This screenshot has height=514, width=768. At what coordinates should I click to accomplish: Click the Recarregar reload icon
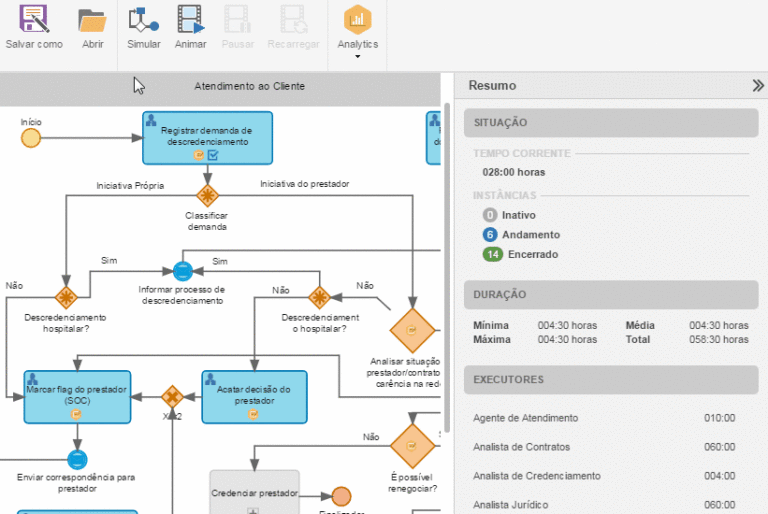pyautogui.click(x=294, y=20)
